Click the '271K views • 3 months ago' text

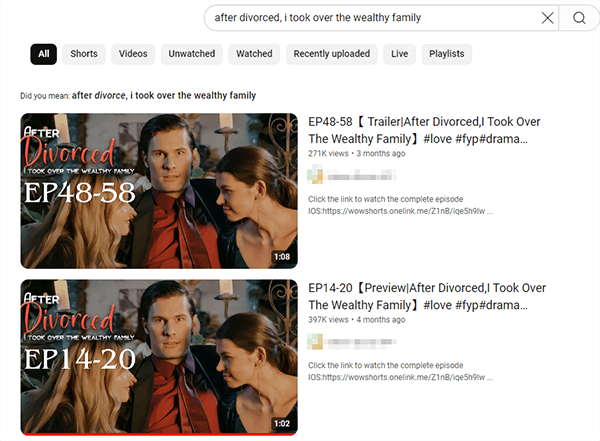click(x=357, y=154)
